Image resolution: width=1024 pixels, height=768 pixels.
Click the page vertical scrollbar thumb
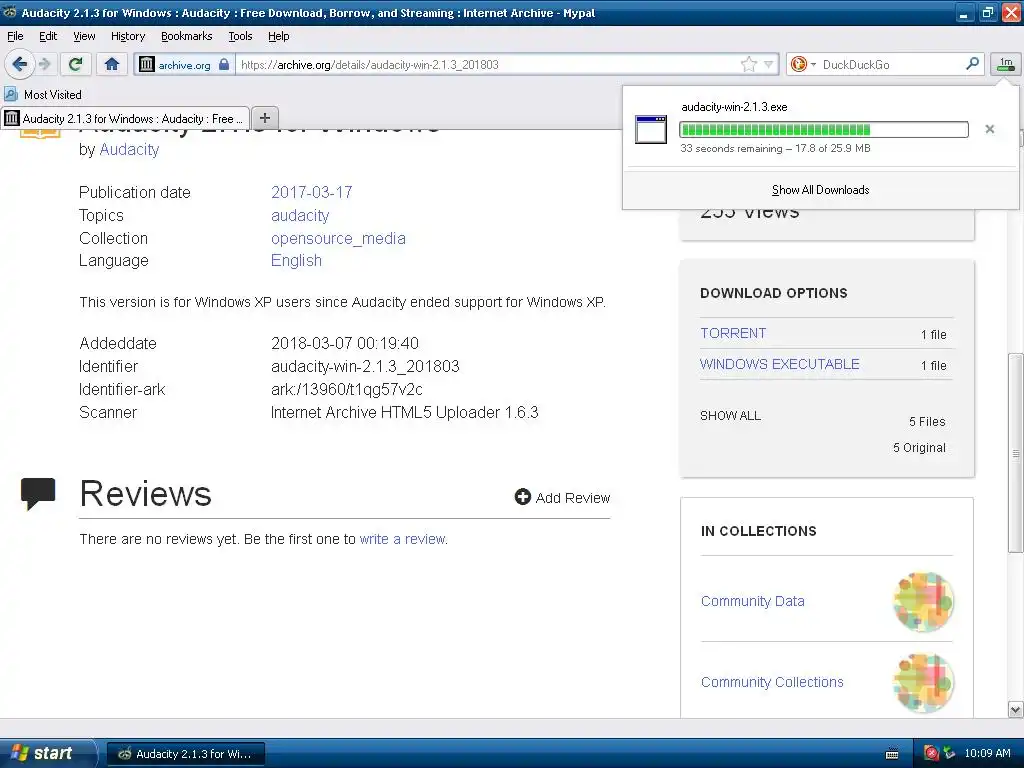point(1016,453)
